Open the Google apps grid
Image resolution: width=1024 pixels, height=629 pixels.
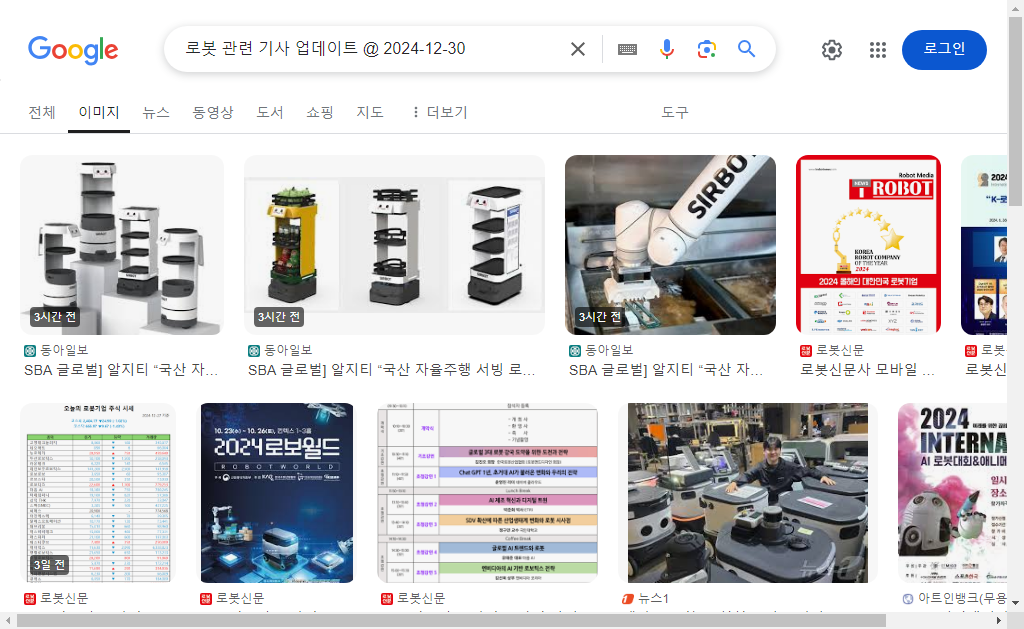point(878,50)
